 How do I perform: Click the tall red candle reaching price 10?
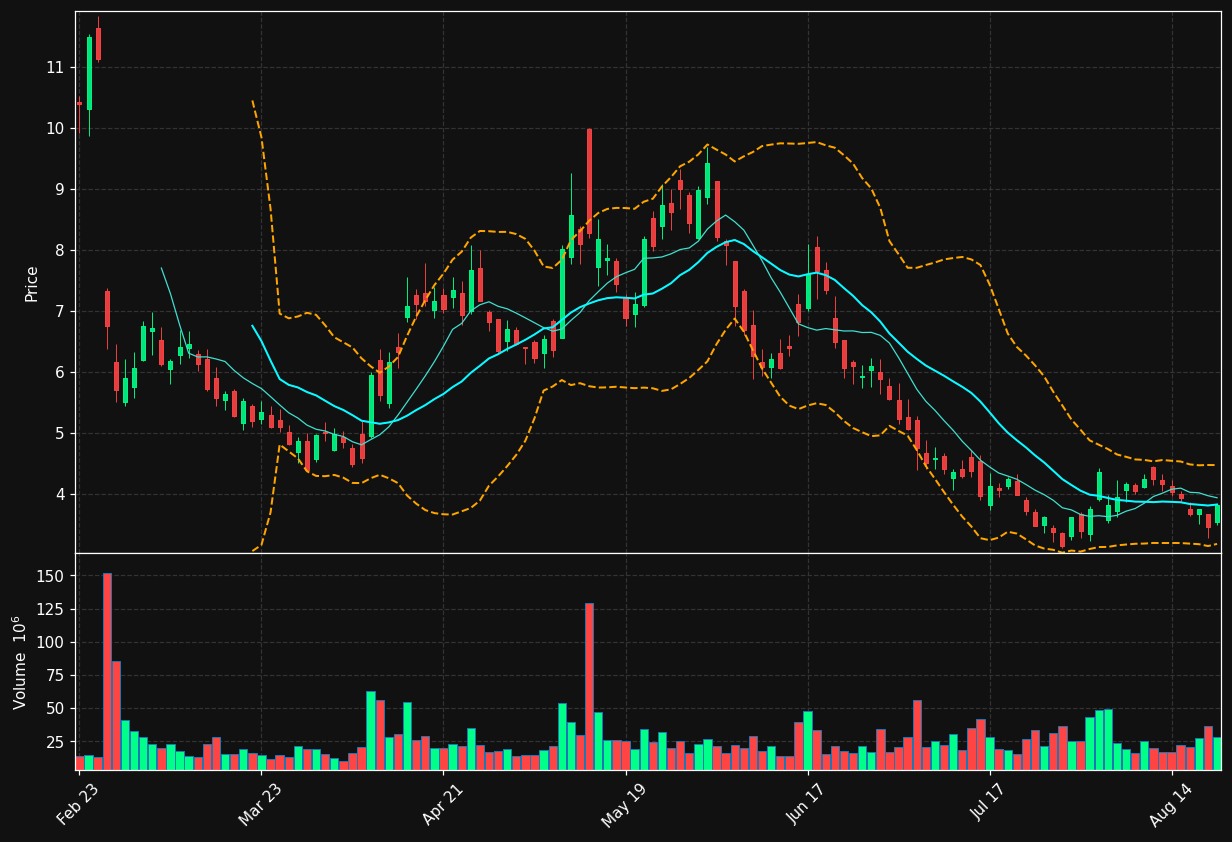click(x=589, y=182)
